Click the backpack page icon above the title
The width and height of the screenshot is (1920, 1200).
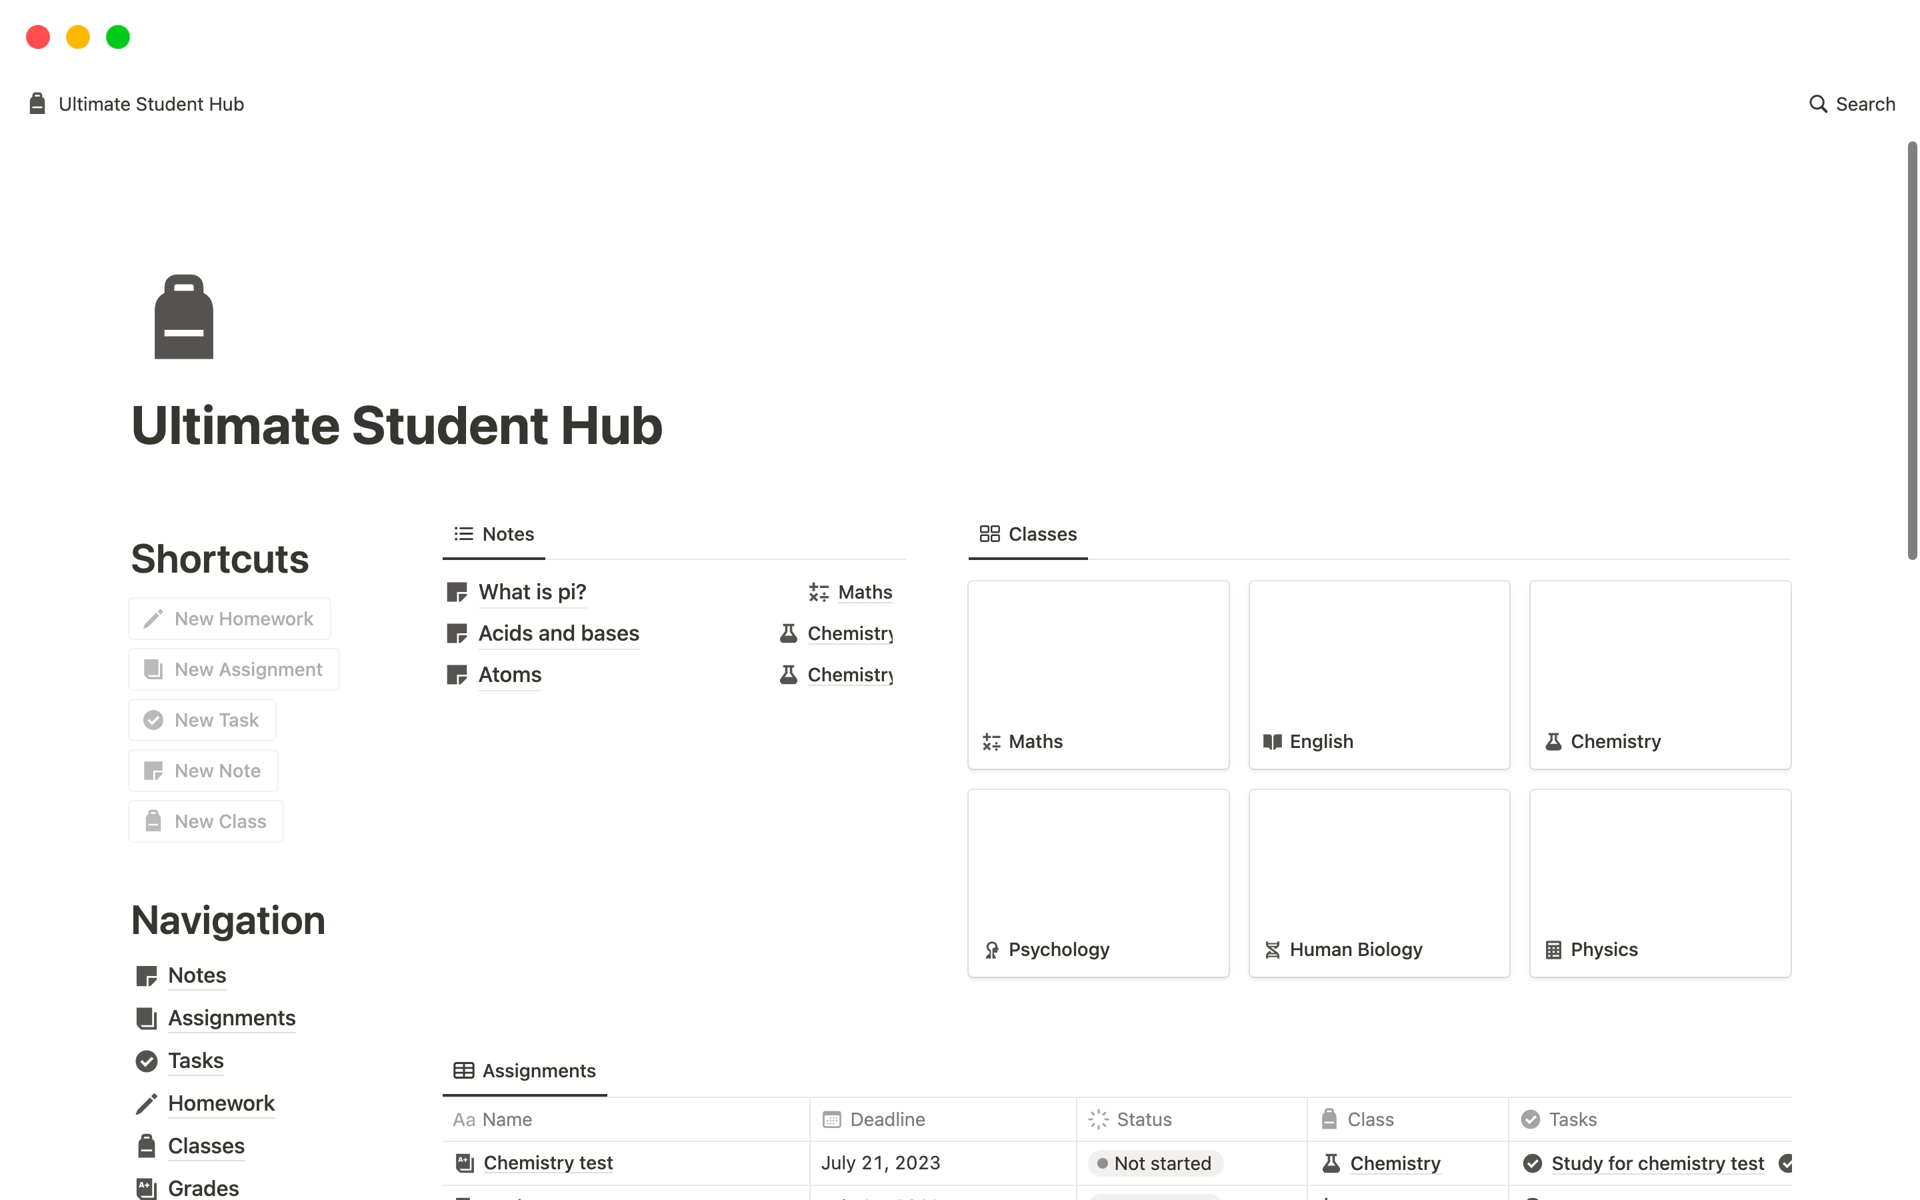(x=183, y=316)
